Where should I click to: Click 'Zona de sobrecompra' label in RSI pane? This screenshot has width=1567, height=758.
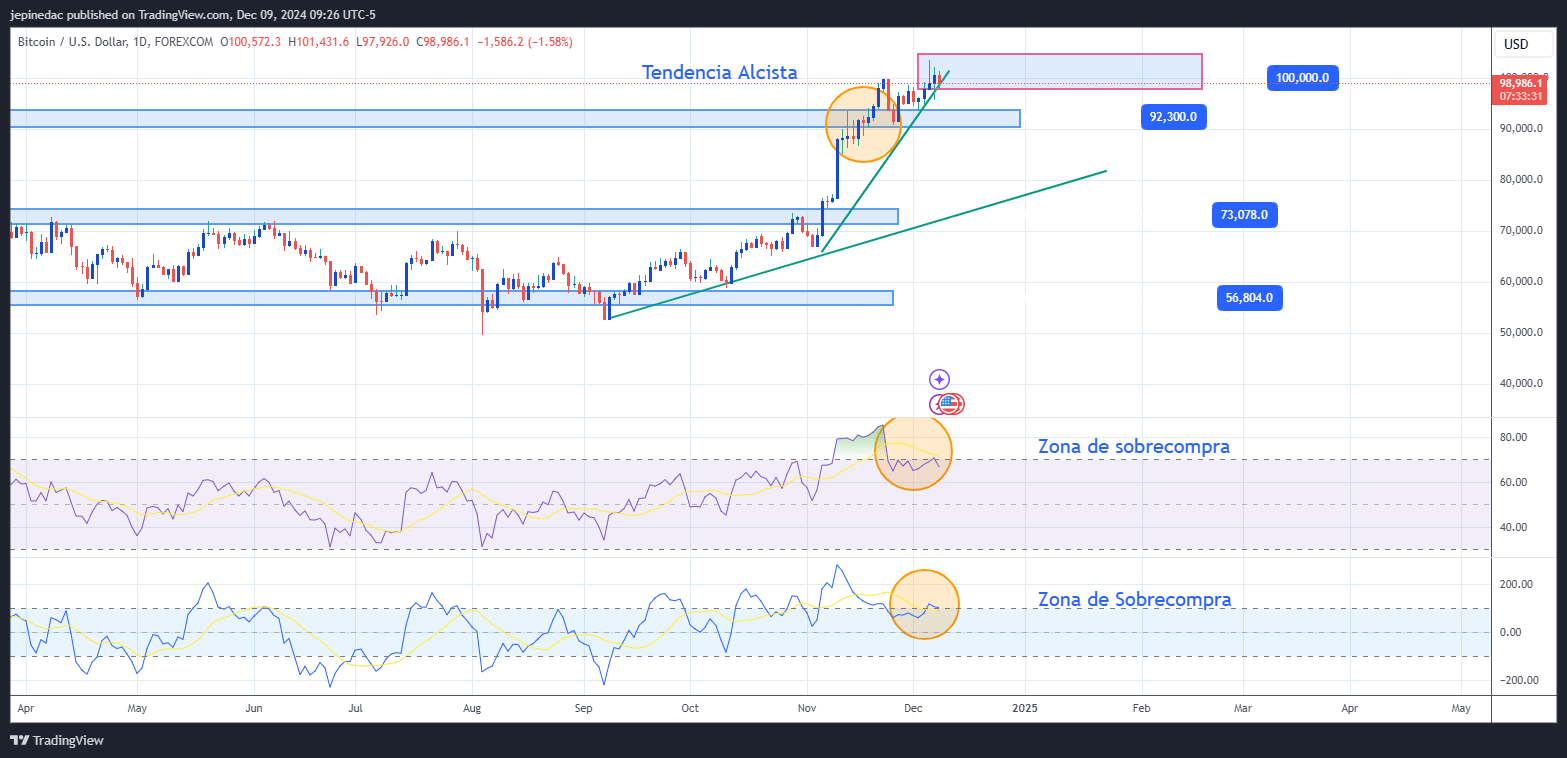click(x=1134, y=446)
